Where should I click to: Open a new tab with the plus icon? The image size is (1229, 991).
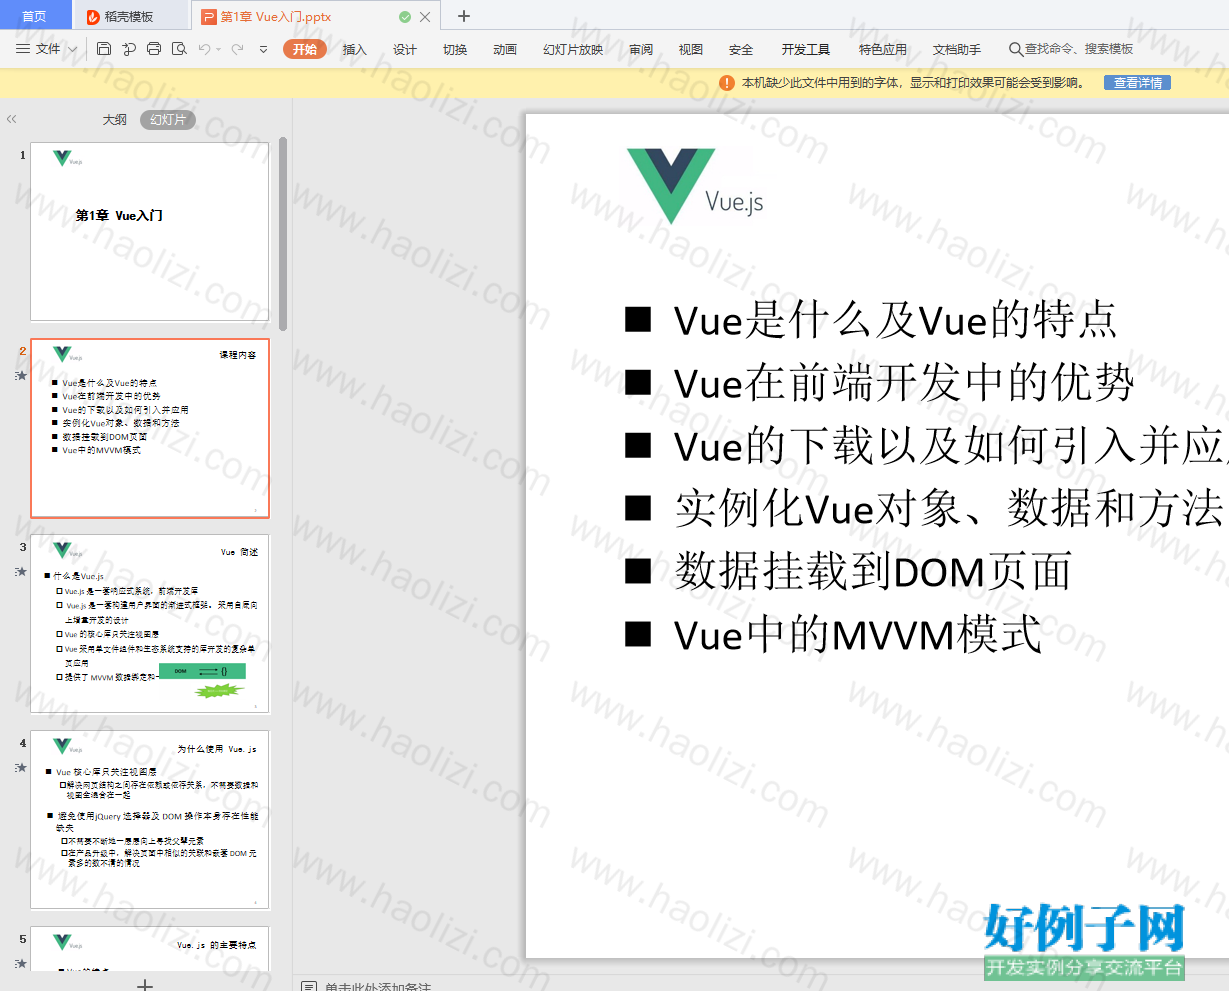coord(464,16)
